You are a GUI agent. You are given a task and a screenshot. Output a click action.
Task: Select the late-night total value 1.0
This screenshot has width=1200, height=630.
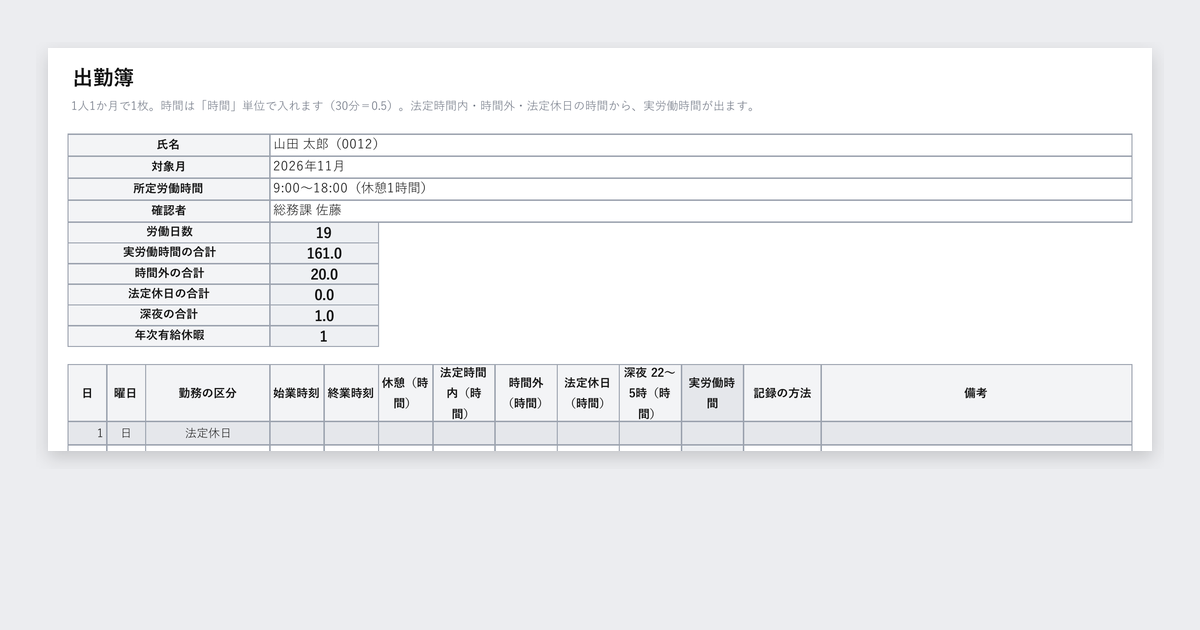(x=324, y=316)
